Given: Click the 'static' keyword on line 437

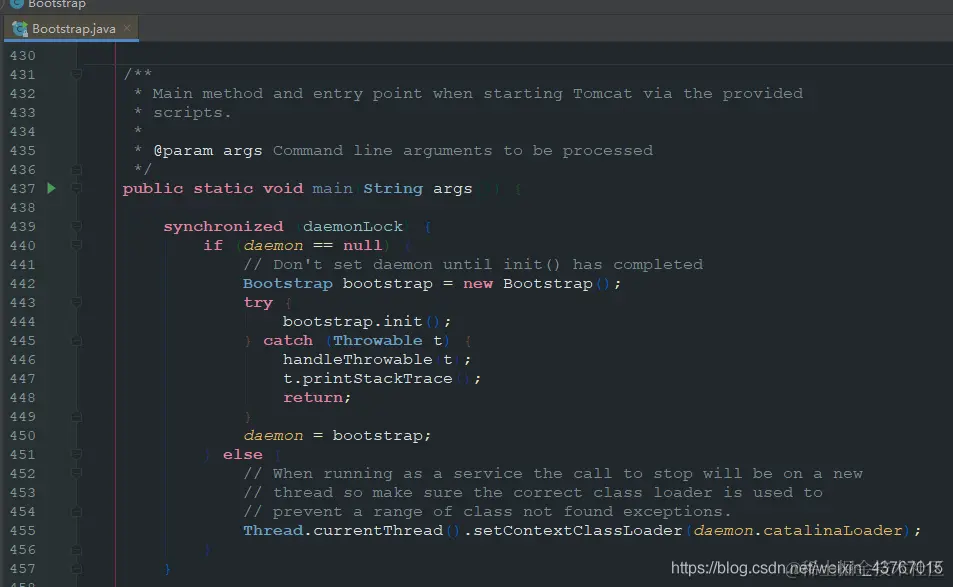Looking at the screenshot, I should [x=223, y=188].
